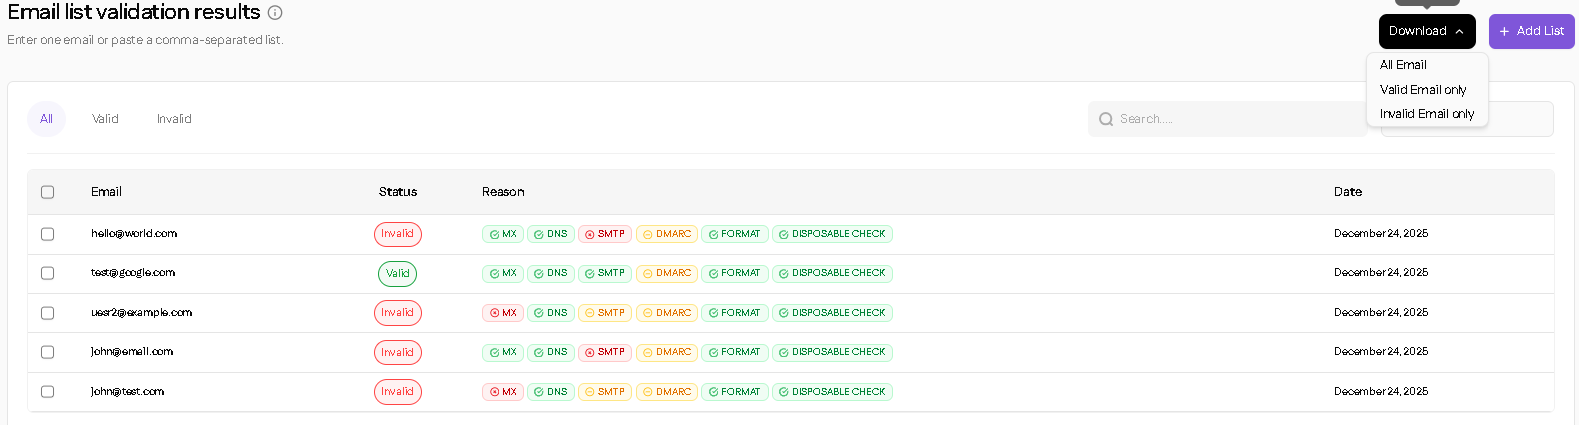Click the magnifier icon in the search box
Image resolution: width=1579 pixels, height=425 pixels.
click(x=1105, y=119)
